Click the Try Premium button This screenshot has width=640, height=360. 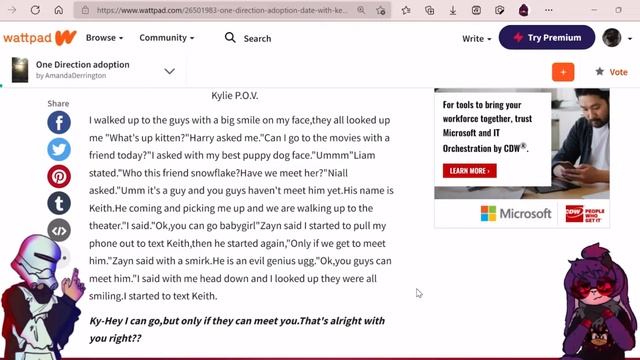[x=547, y=37]
